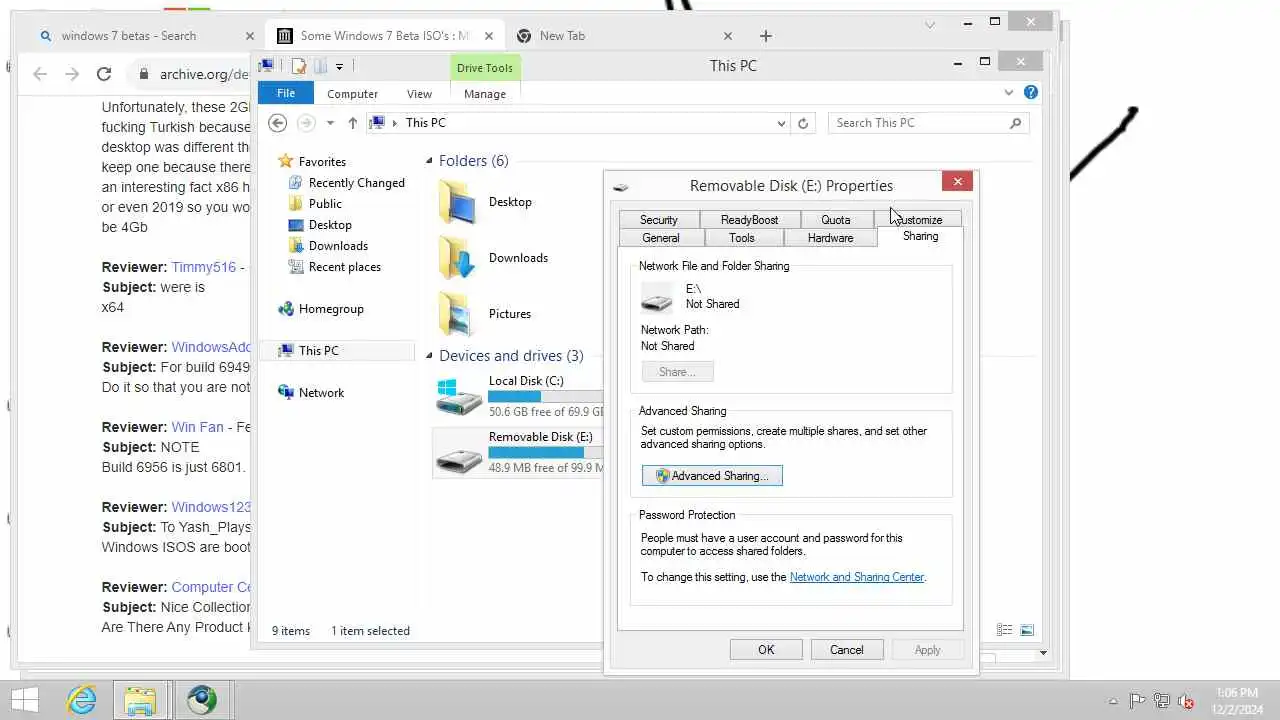Go forward in Explorer
Image resolution: width=1280 pixels, height=720 pixels.
click(306, 123)
